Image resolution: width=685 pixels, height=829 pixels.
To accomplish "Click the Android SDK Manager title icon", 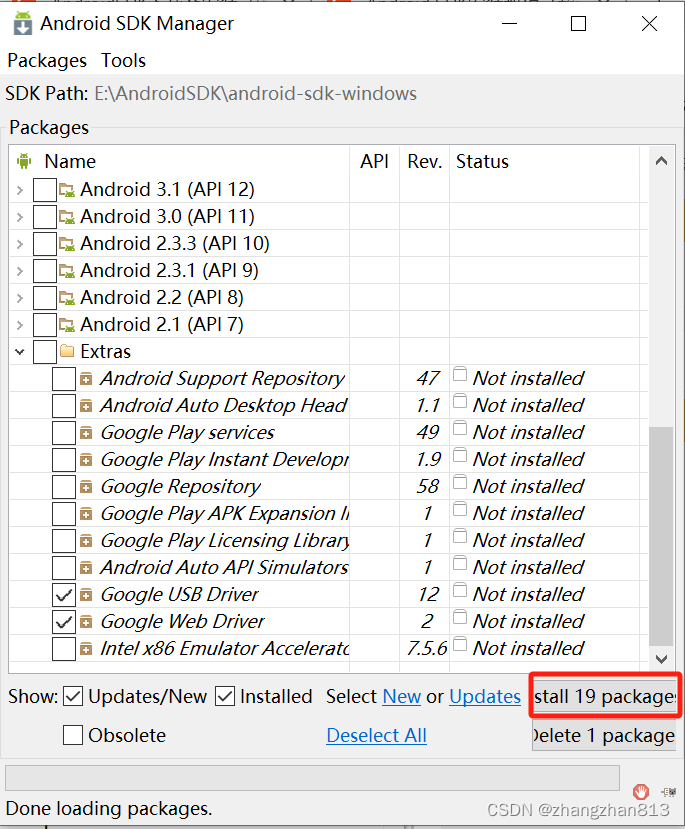I will coord(22,23).
